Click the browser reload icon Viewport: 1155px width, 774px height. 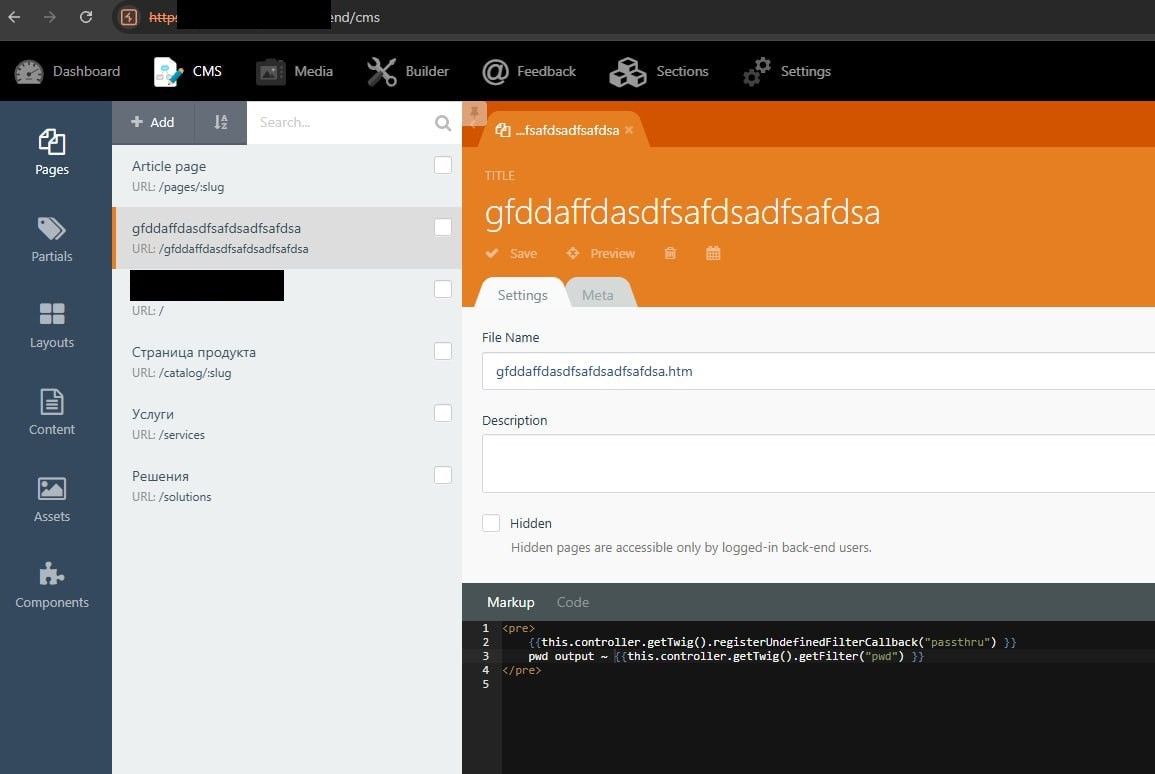click(86, 17)
